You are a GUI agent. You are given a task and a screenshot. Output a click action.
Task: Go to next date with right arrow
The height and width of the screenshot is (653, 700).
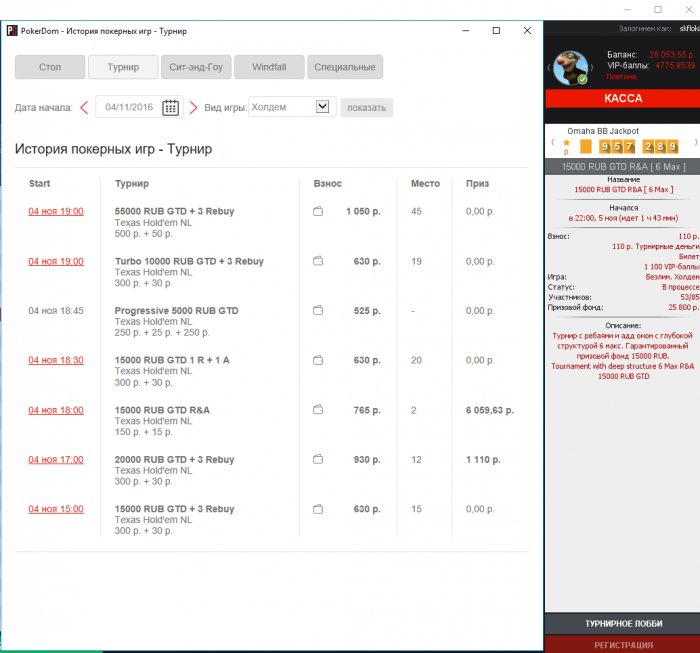(193, 108)
